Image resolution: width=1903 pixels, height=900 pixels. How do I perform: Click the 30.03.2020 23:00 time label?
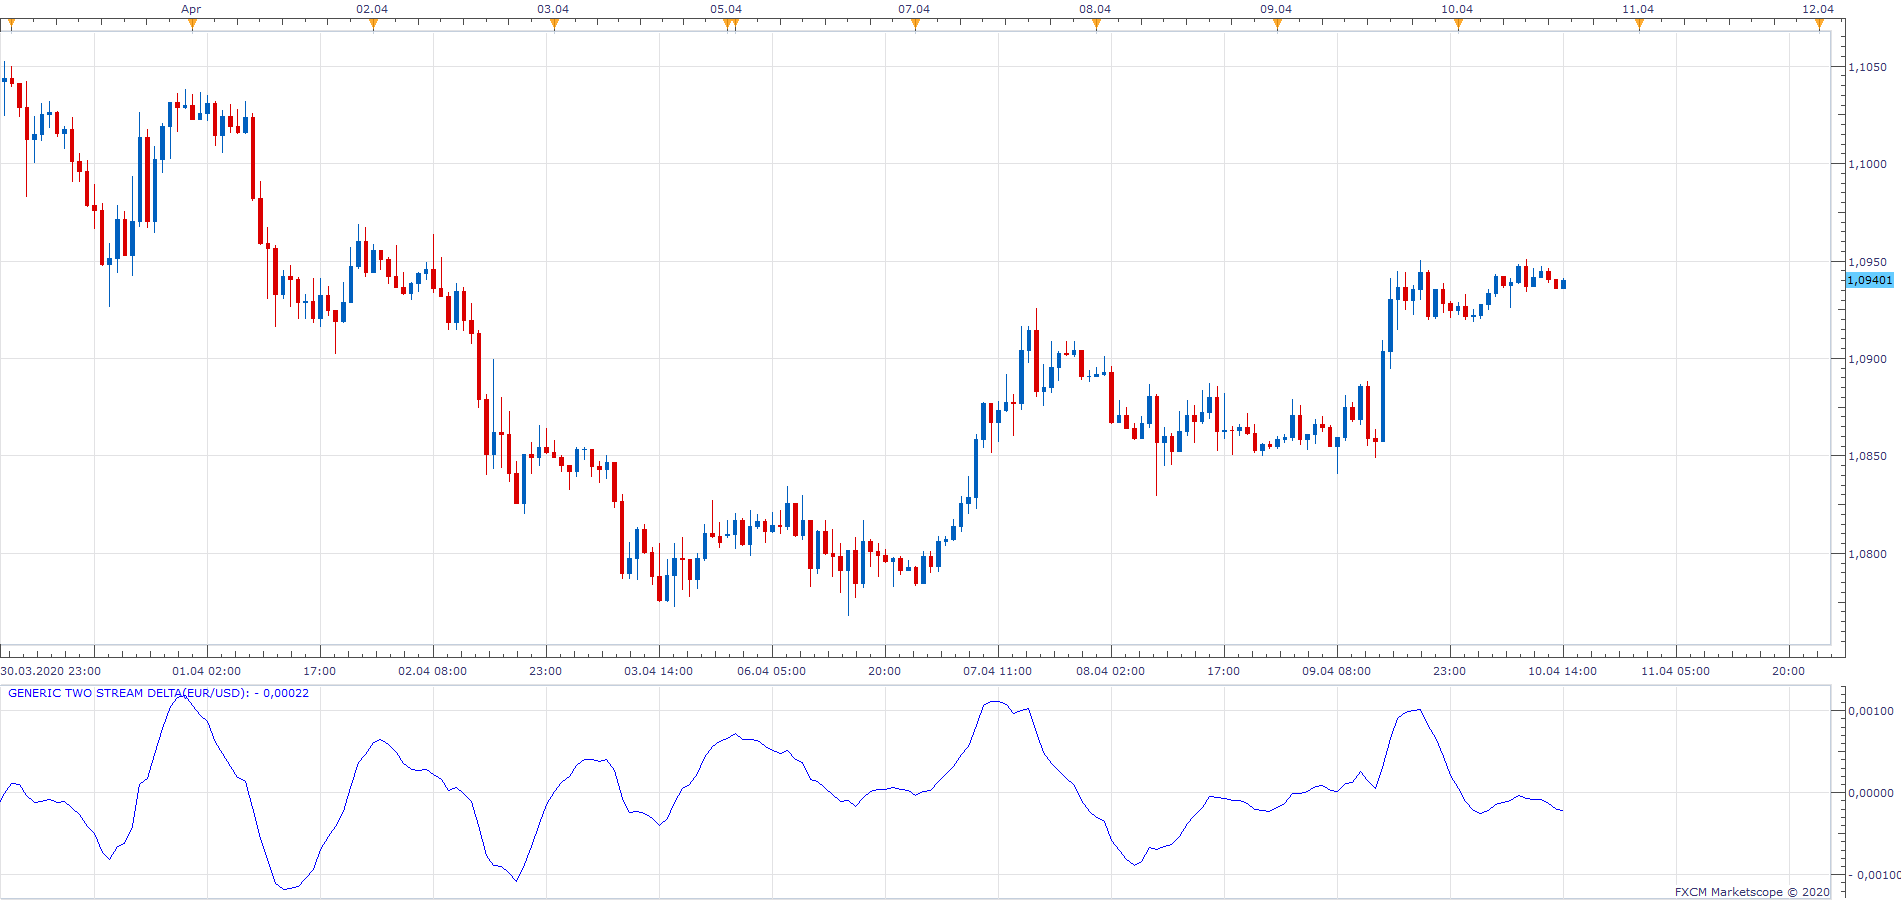51,671
